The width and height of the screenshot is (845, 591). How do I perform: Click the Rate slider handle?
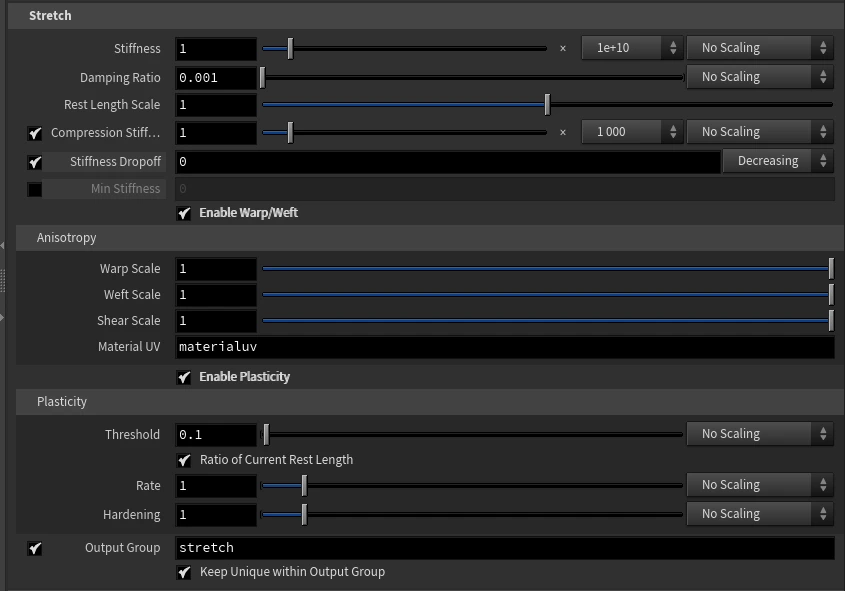pos(304,485)
